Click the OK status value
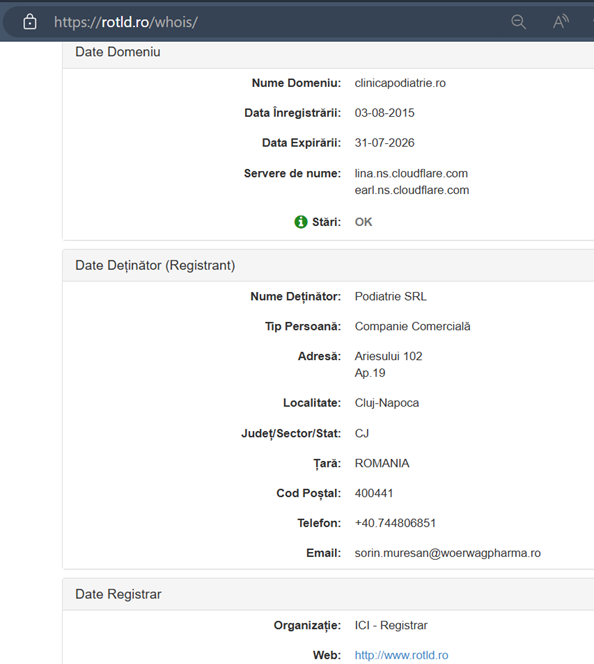 (x=363, y=222)
